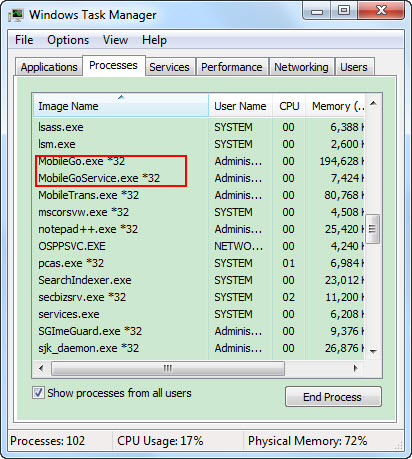Close the Task Manager window

point(381,11)
